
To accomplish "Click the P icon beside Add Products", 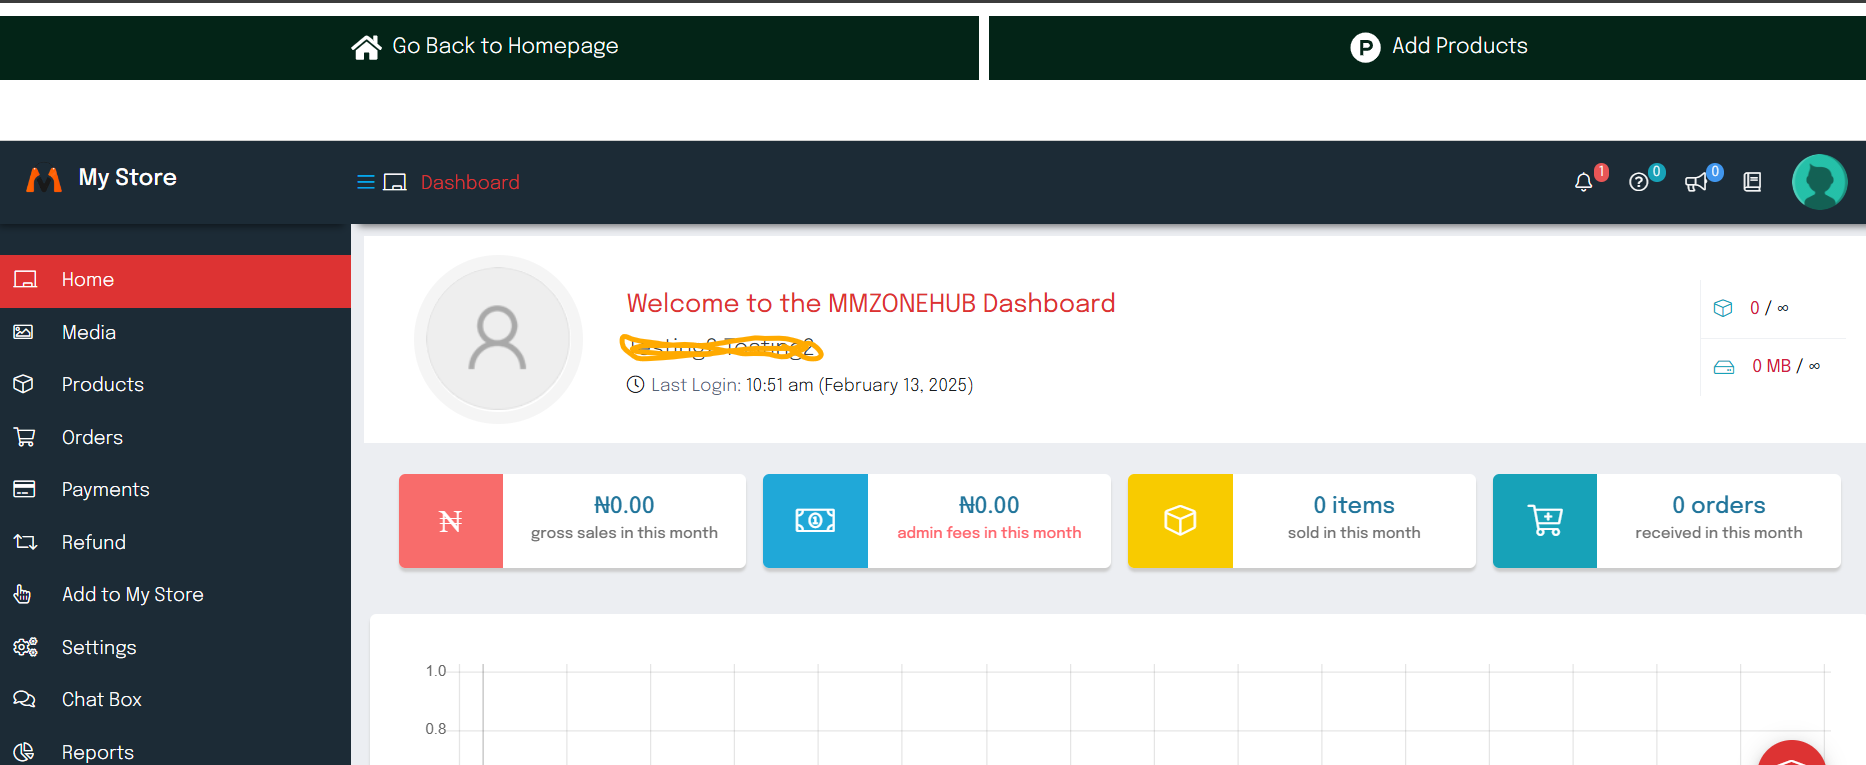I will click(1365, 47).
